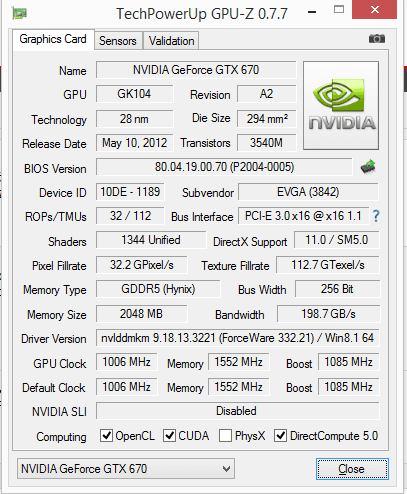Click the GPU-Z title bar app icon

[x=20, y=13]
